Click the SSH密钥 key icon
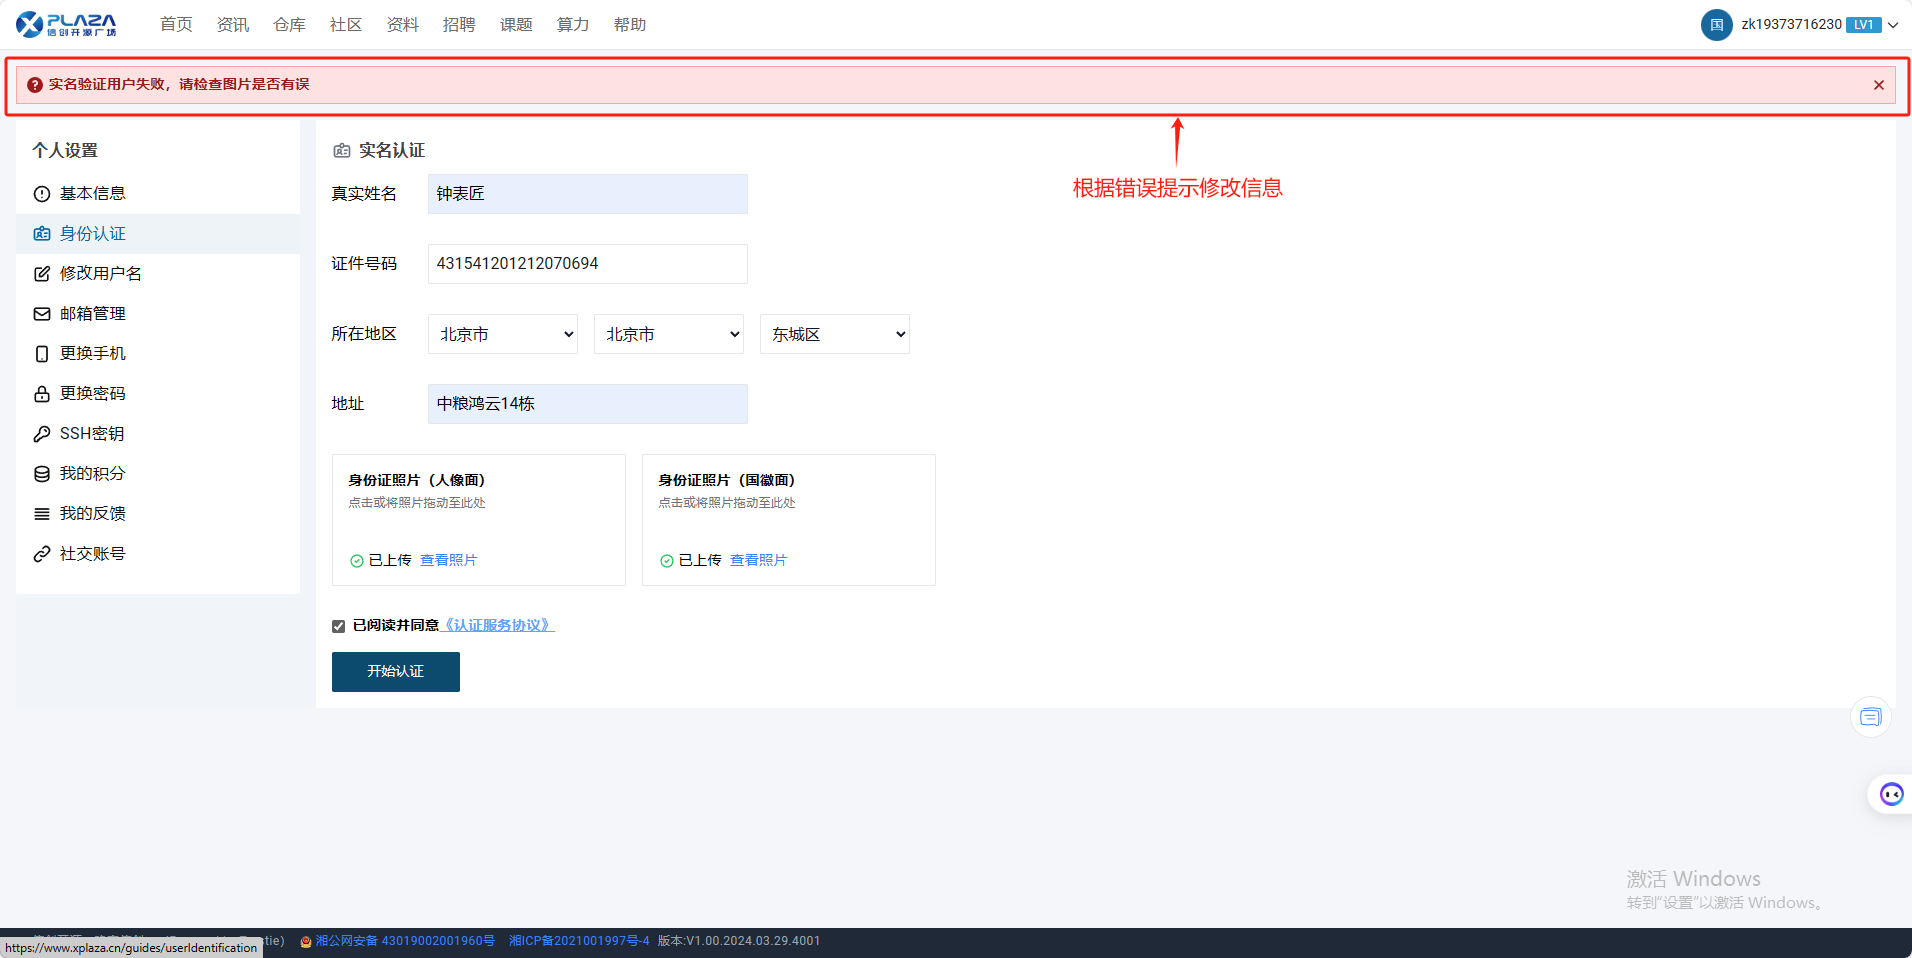Viewport: 1912px width, 958px height. [x=42, y=434]
